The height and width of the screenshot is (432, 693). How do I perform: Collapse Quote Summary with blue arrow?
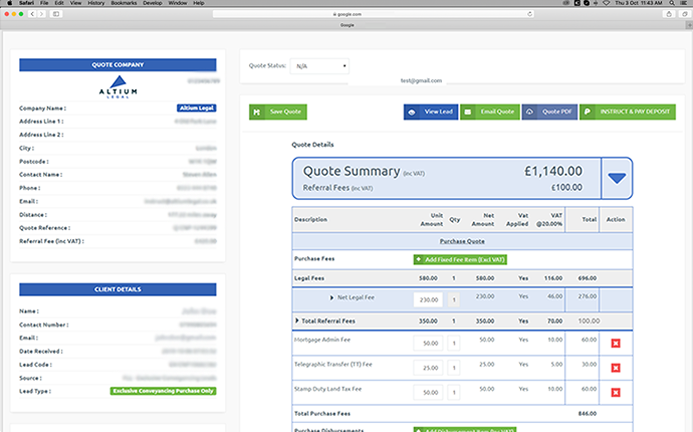pos(617,178)
